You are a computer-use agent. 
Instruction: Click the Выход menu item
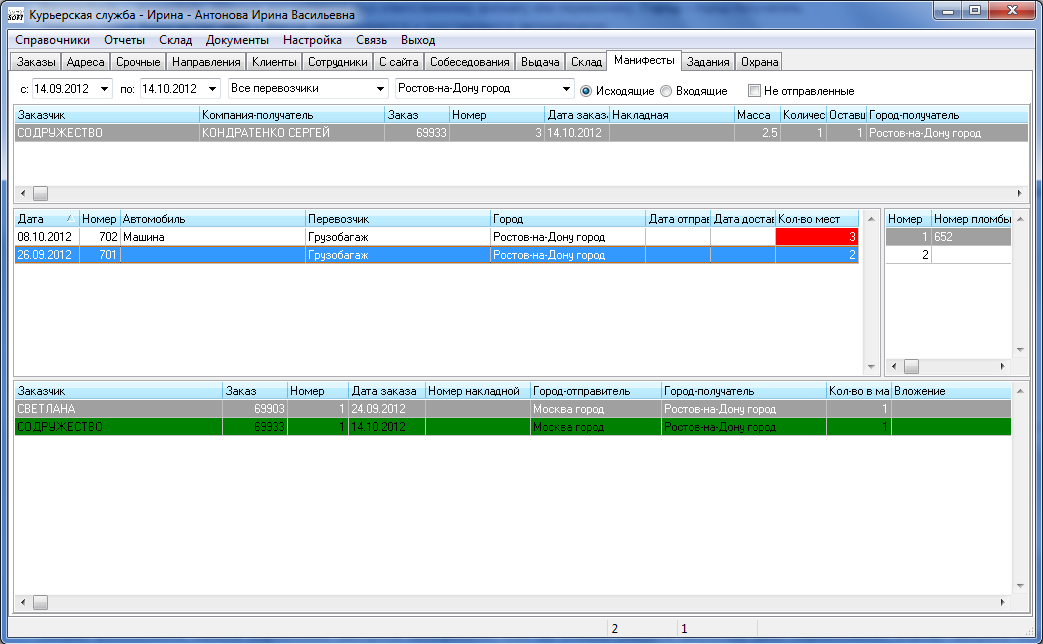pyautogui.click(x=418, y=40)
